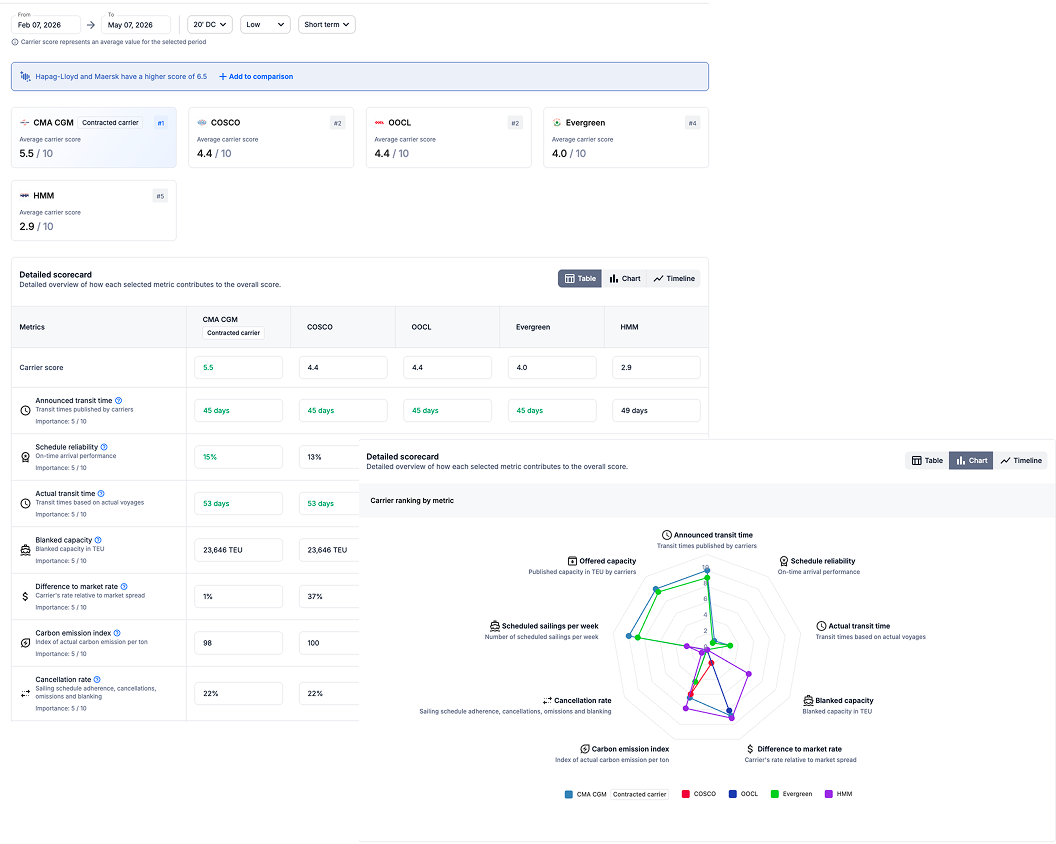
Task: Click the arrows icon of Cancellation rate row
Action: 25,693
